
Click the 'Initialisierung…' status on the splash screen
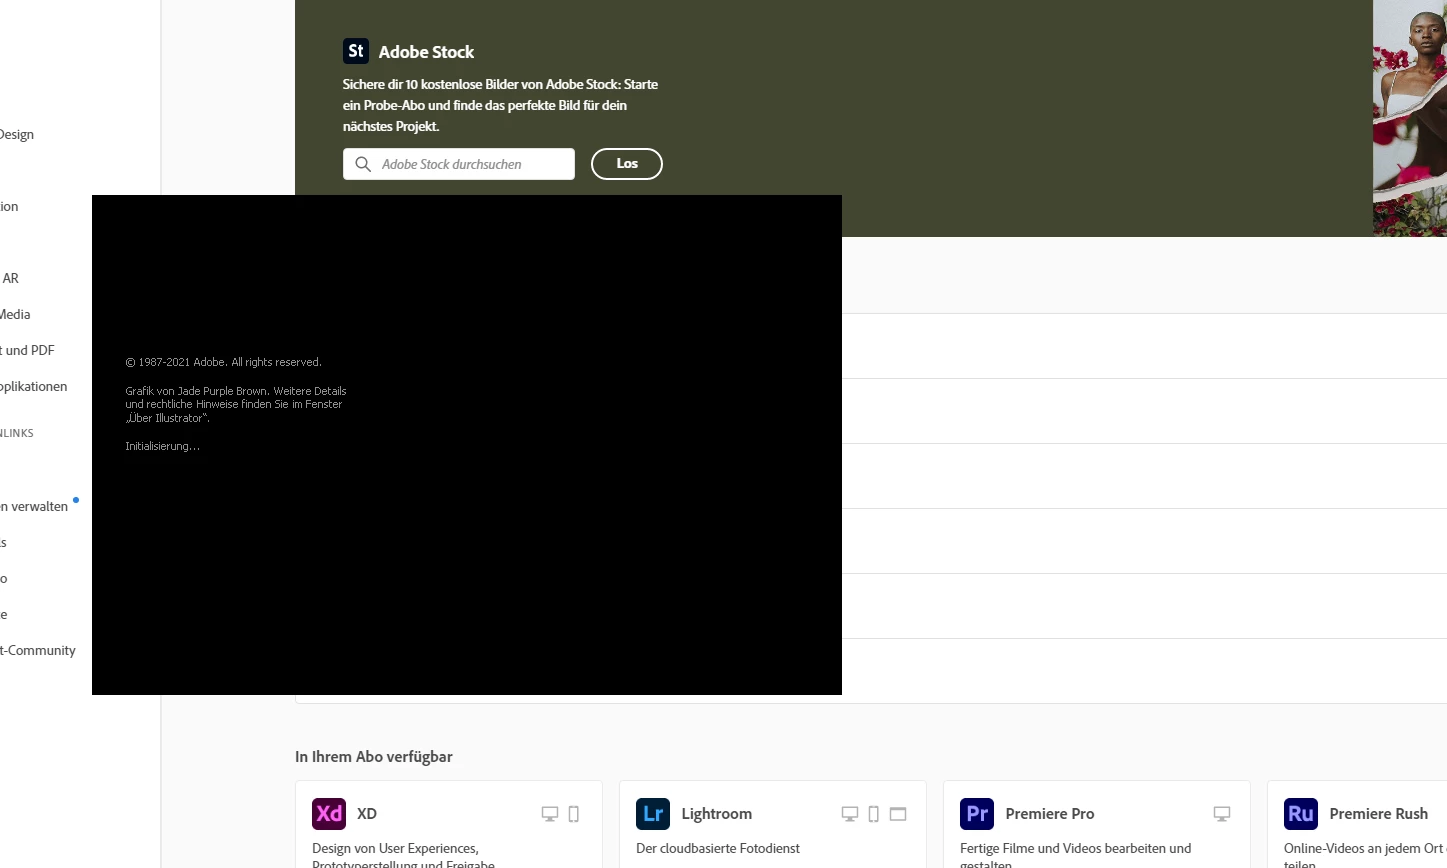162,446
